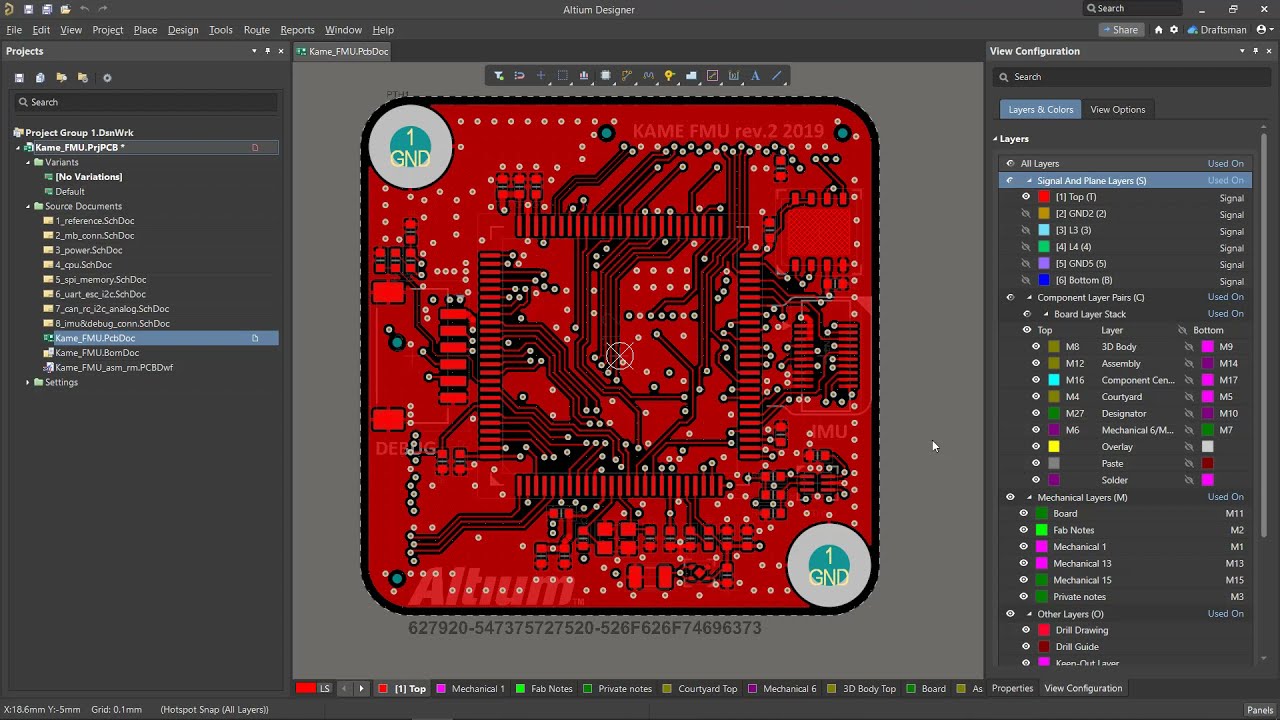Select the place text string tool
This screenshot has width=1280, height=720.
coord(755,76)
